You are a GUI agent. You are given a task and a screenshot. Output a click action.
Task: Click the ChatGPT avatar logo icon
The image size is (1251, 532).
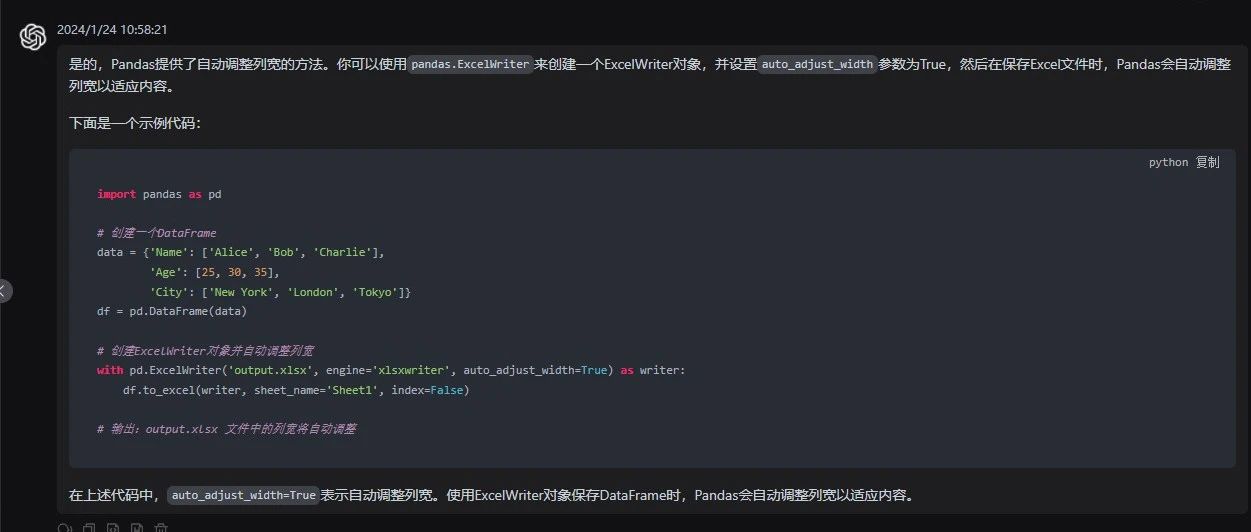33,36
